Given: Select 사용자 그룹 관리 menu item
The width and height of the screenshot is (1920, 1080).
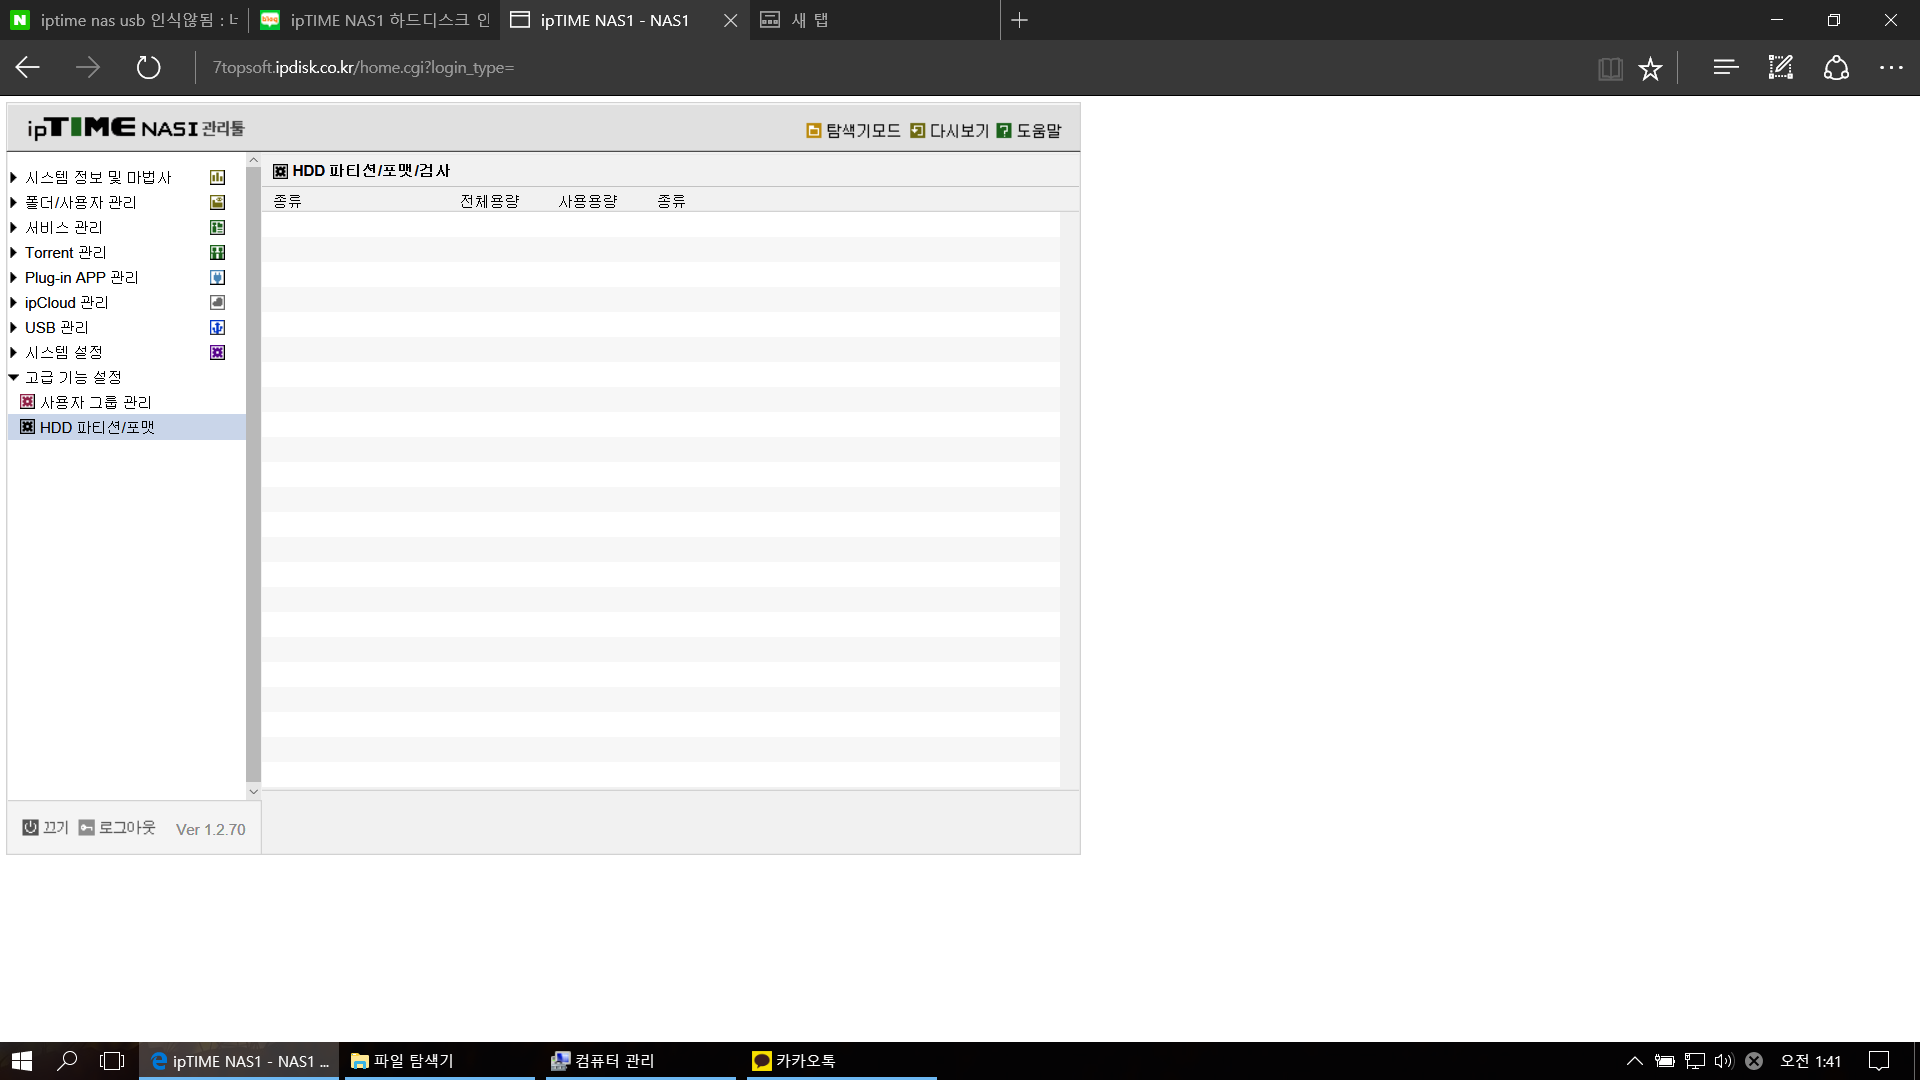Looking at the screenshot, I should click(x=95, y=402).
